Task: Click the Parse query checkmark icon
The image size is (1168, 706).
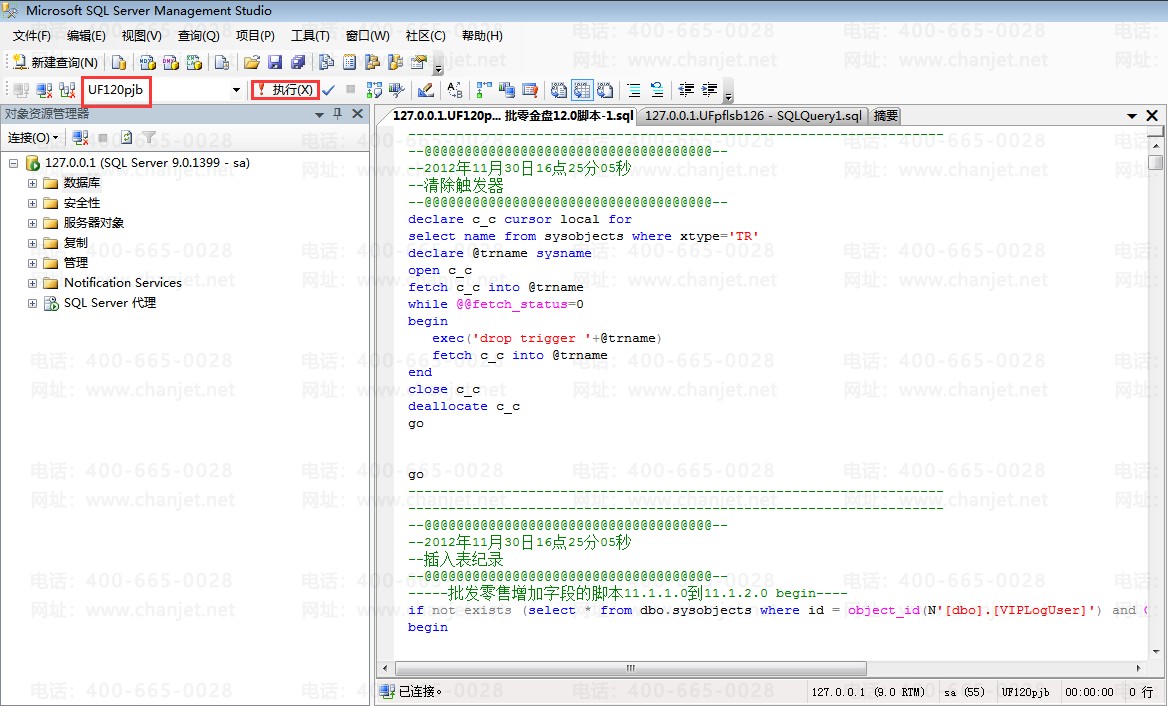Action: pos(328,90)
